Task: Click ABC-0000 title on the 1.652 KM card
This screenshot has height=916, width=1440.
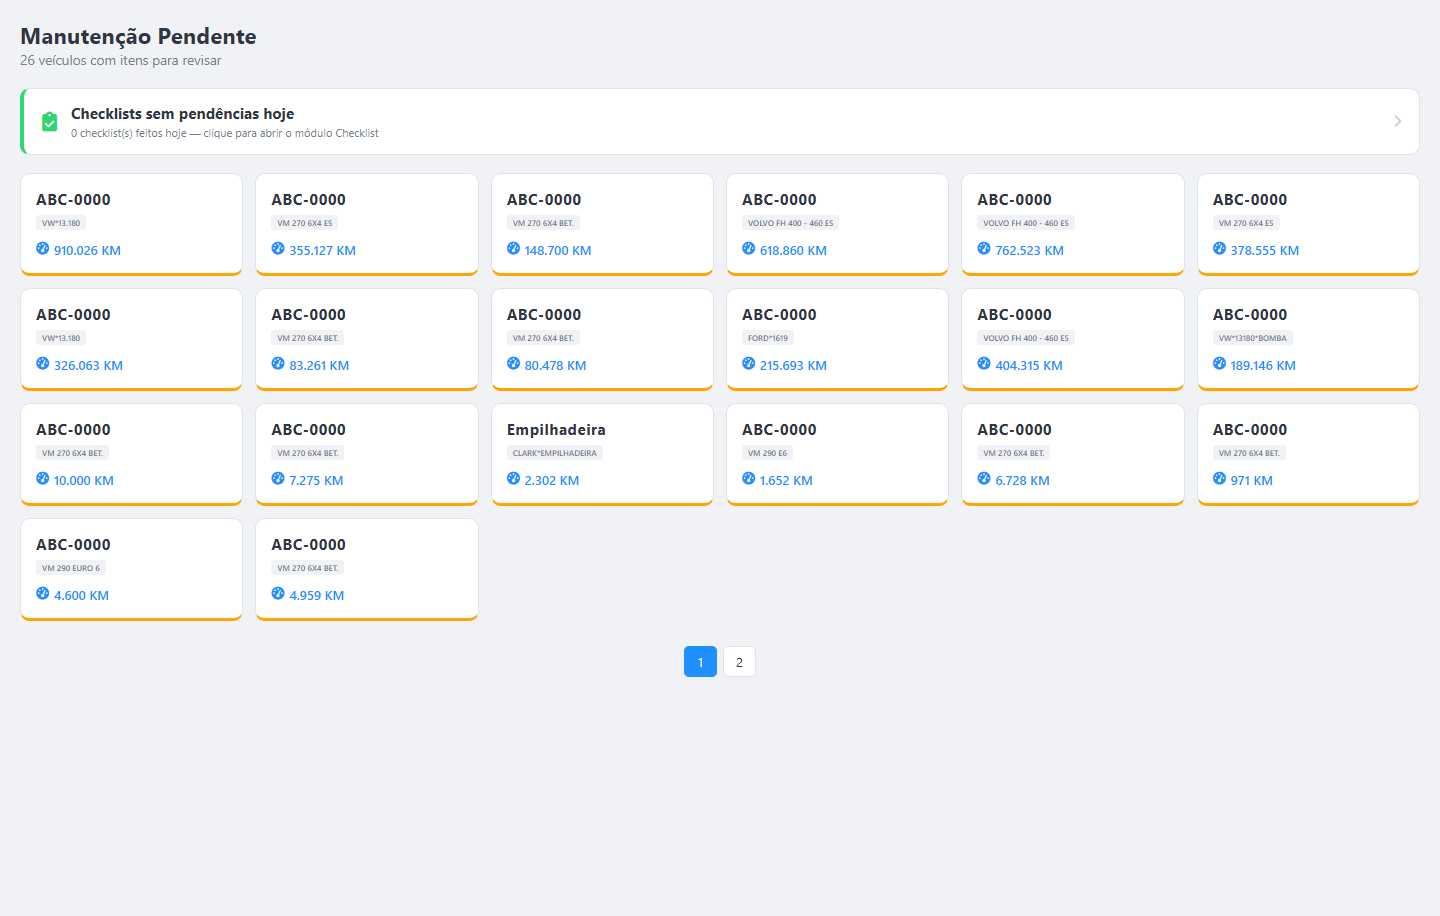Action: [x=779, y=430]
